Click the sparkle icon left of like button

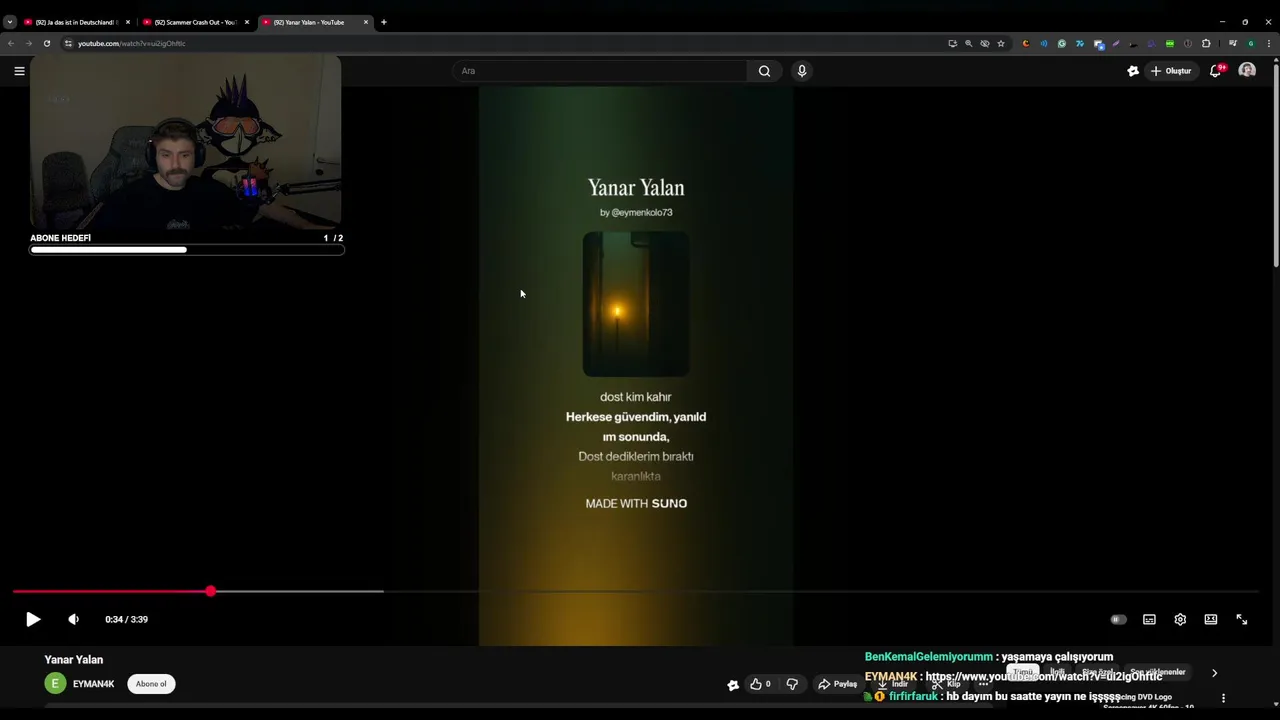pyautogui.click(x=733, y=684)
